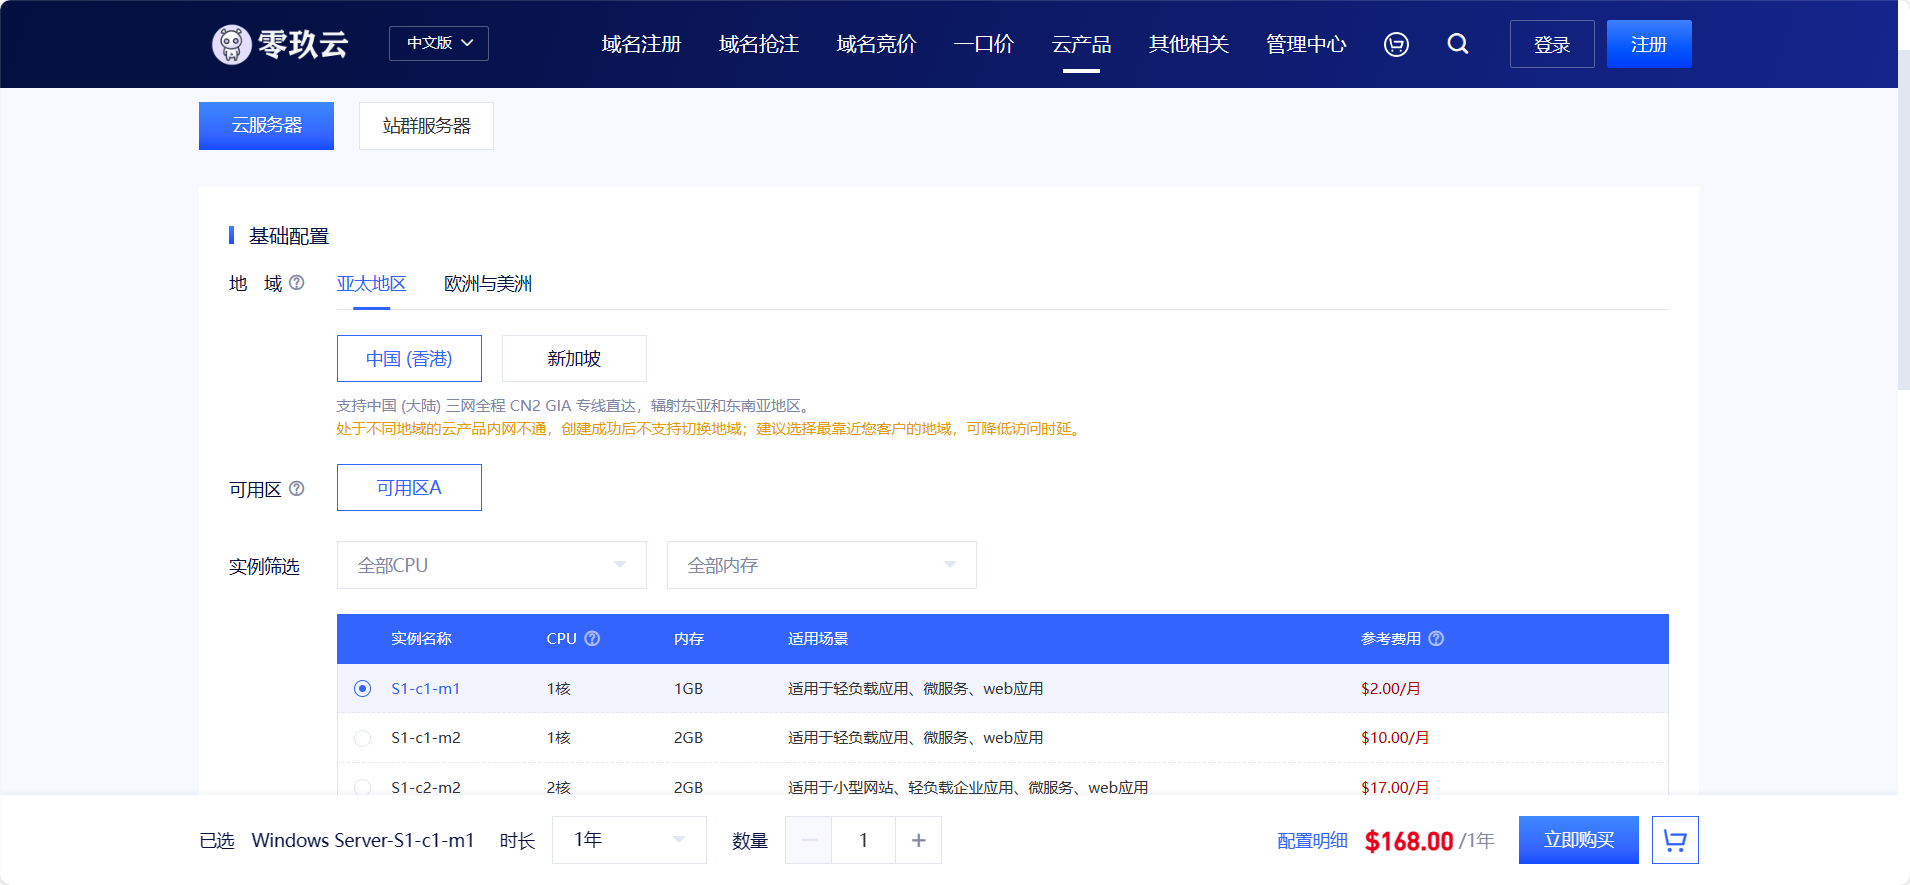Click S1-c1-m2 instance name
Screen dimensions: 1910x885
[426, 738]
